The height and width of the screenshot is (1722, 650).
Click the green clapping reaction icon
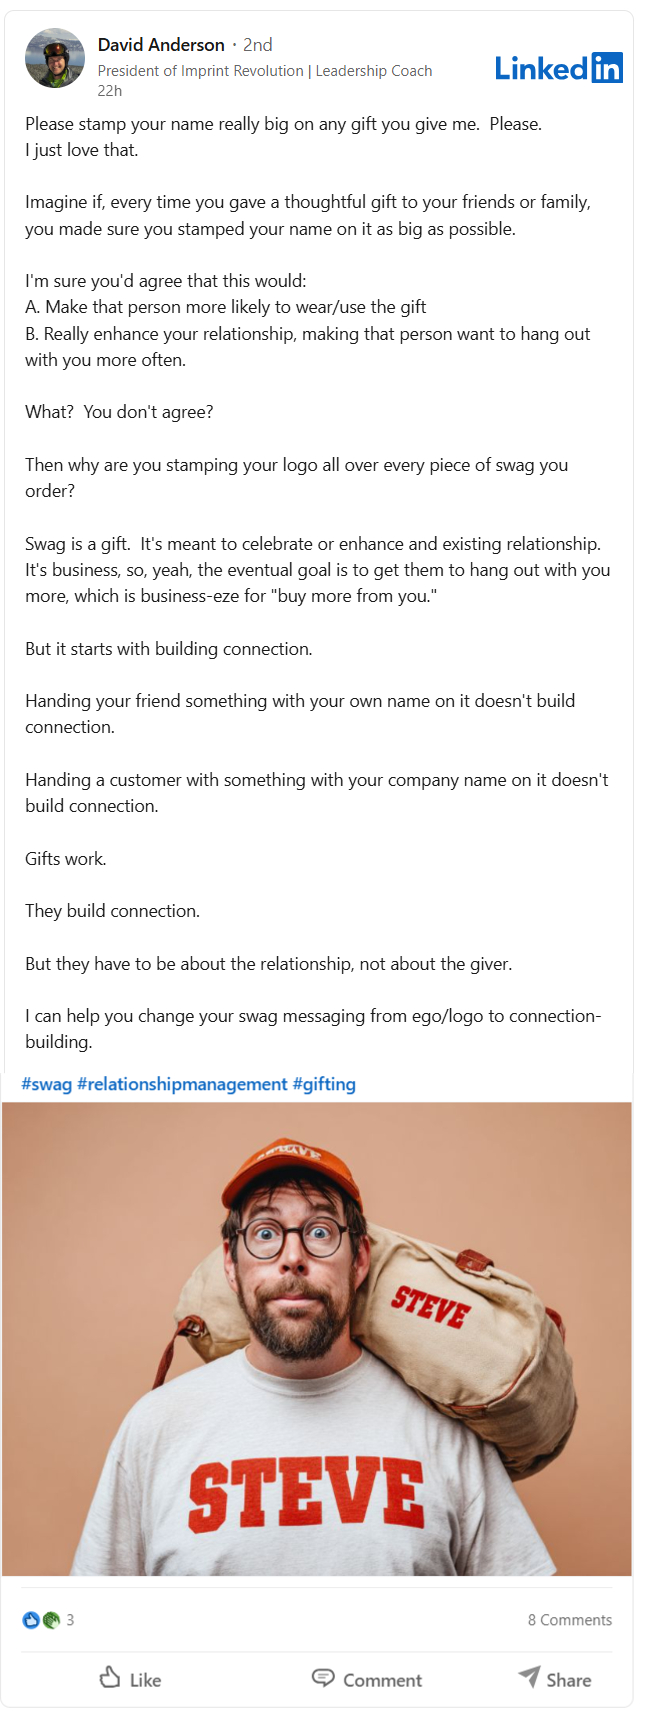pyautogui.click(x=50, y=1620)
